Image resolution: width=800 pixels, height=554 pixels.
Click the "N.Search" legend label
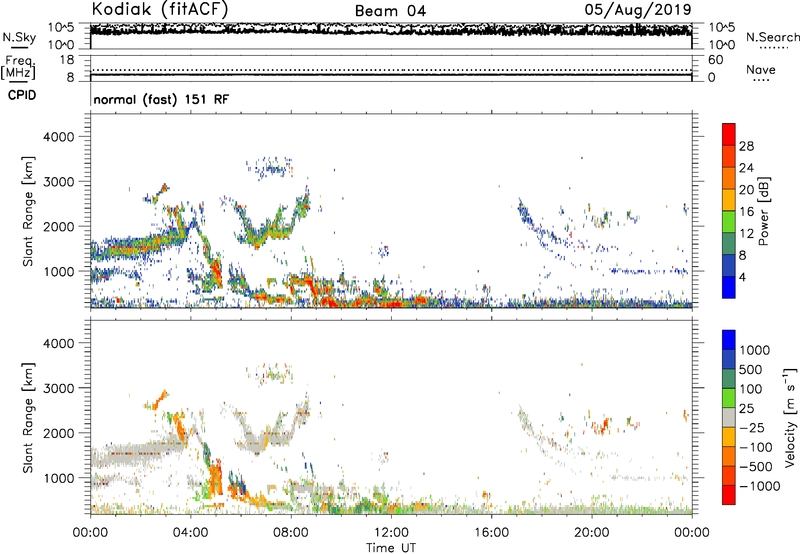(x=772, y=37)
